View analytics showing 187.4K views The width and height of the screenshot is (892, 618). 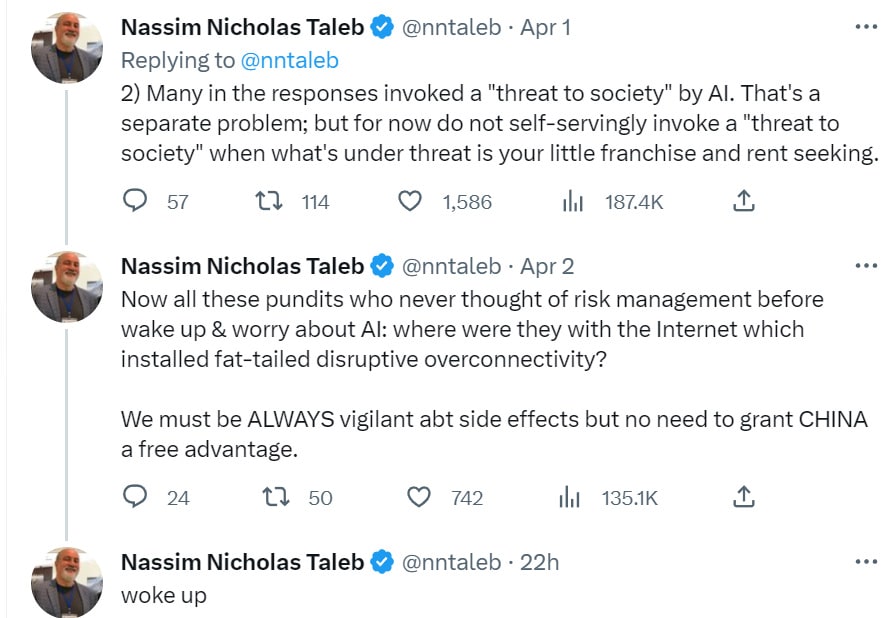[x=572, y=202]
